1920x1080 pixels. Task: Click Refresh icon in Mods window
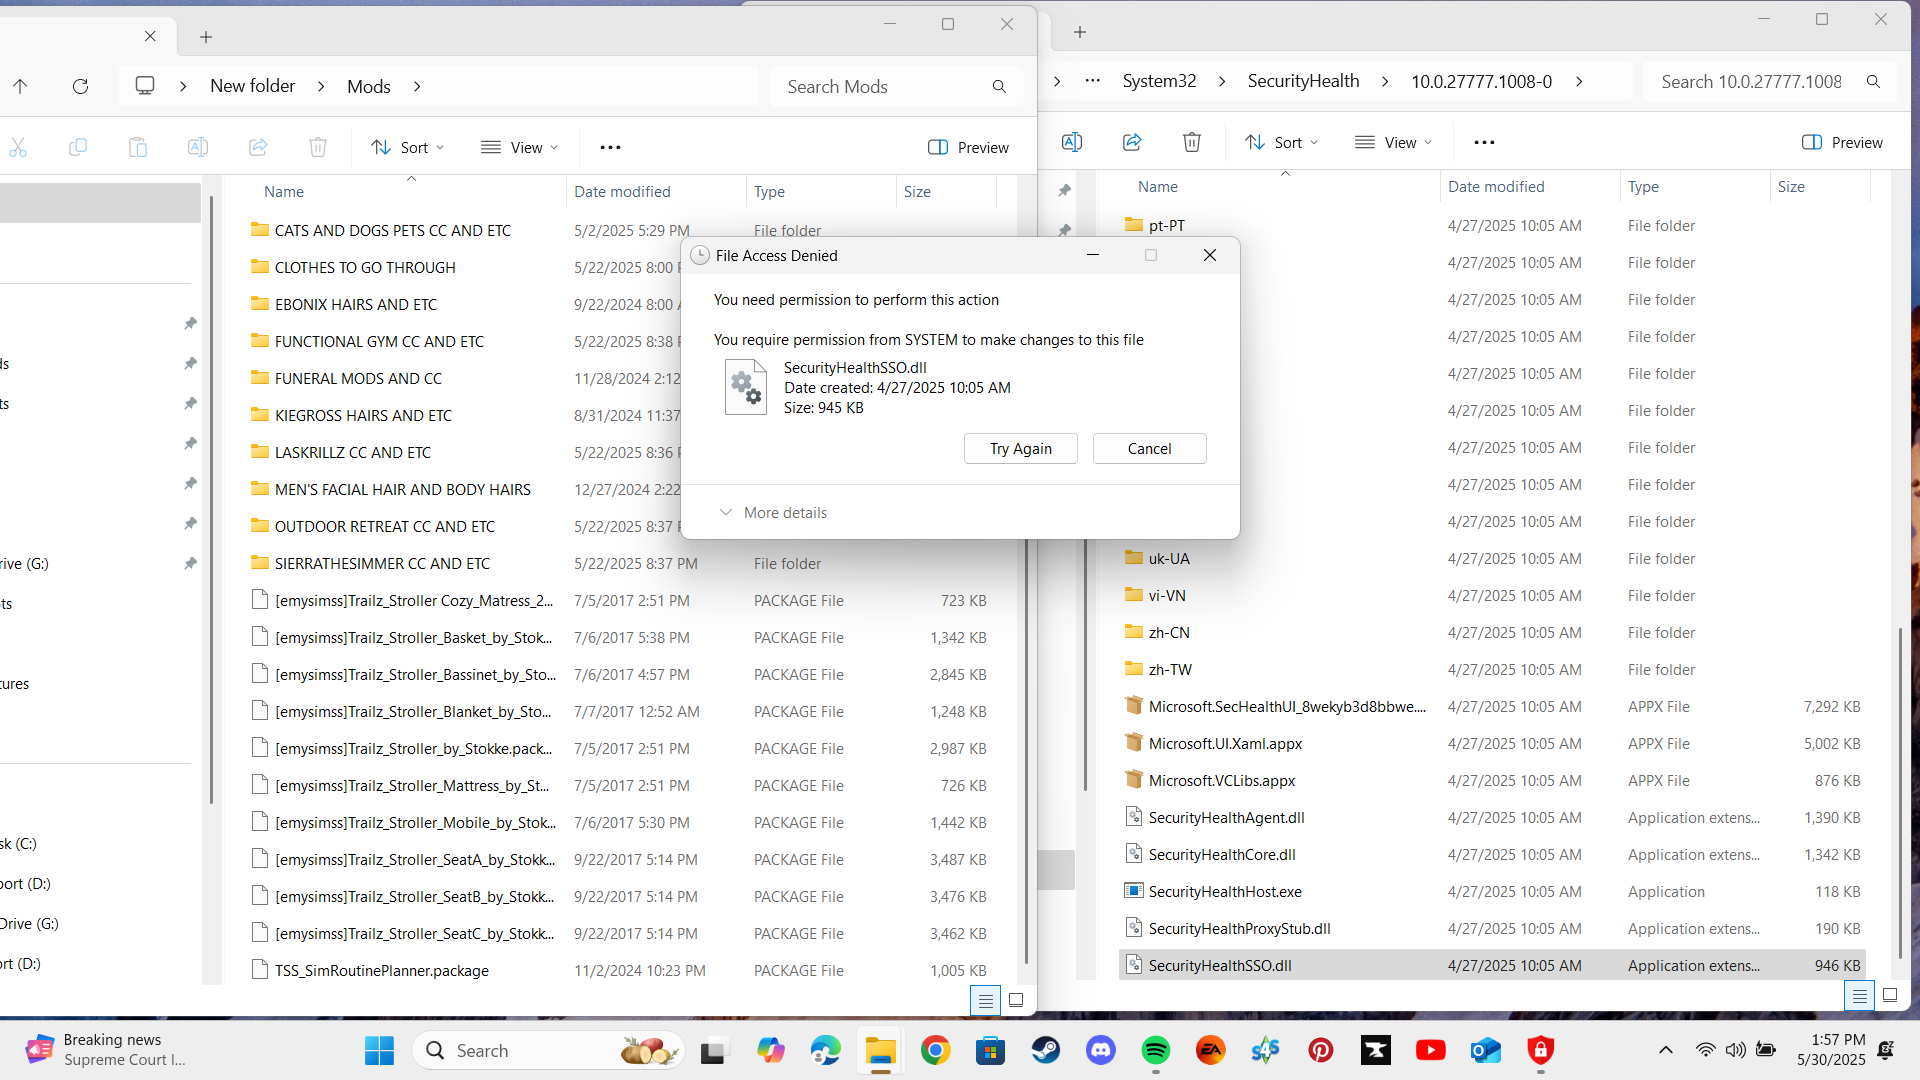tap(81, 86)
